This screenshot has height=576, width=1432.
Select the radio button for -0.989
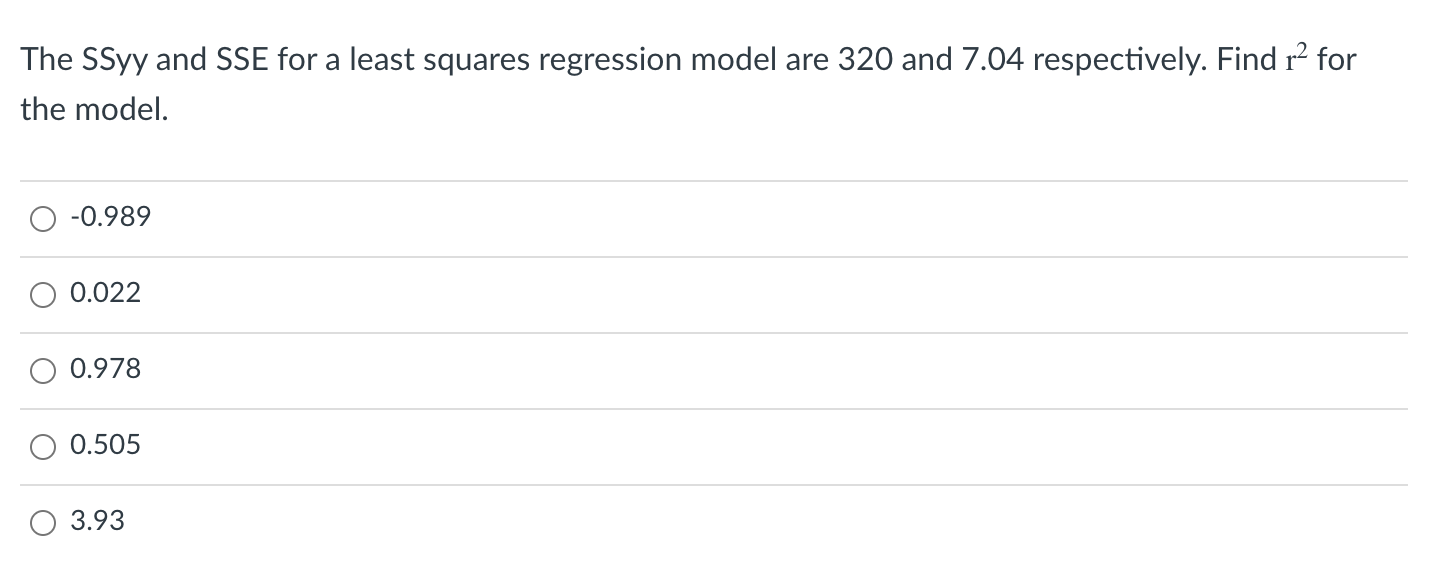point(42,217)
